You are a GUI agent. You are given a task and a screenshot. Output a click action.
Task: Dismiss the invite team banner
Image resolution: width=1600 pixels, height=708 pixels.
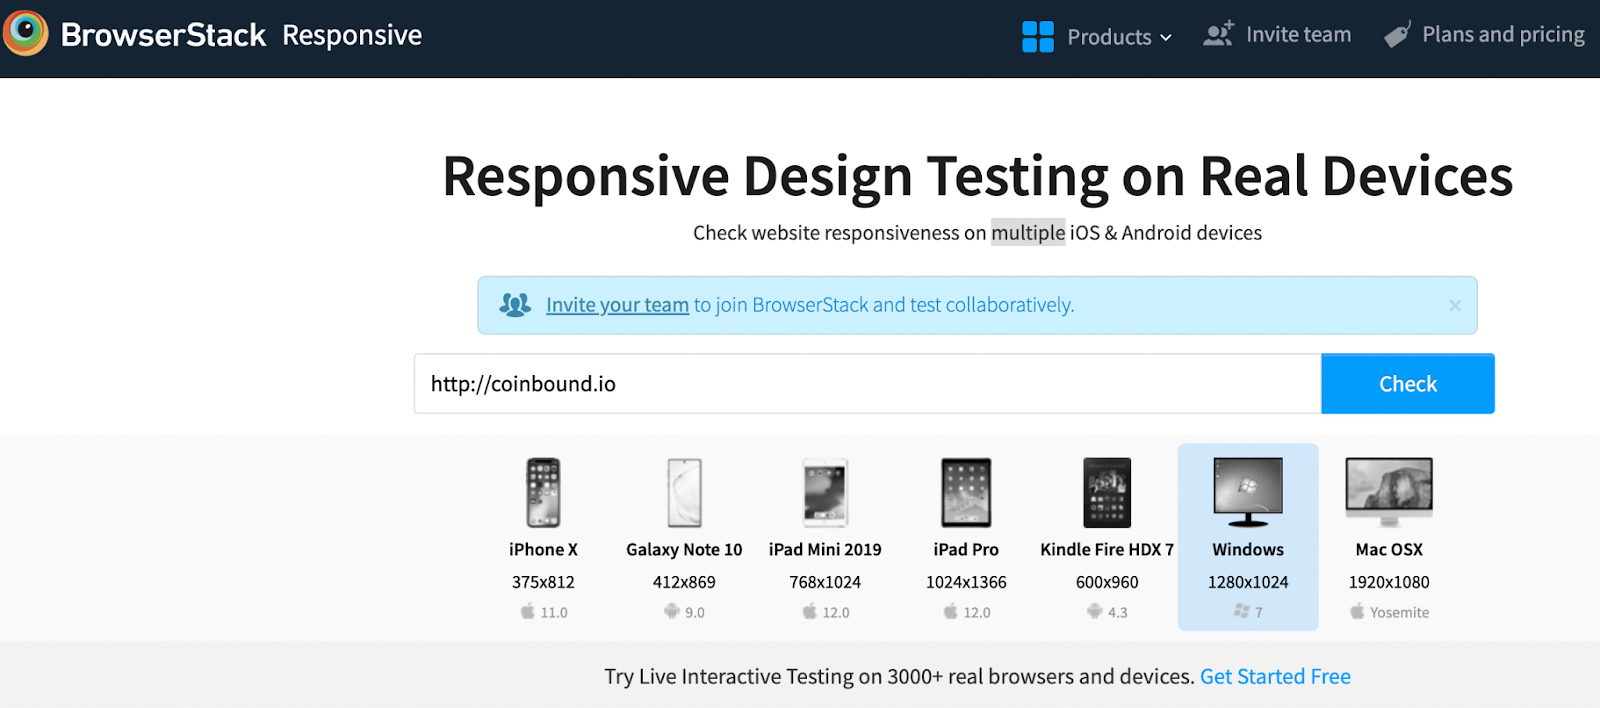tap(1455, 306)
